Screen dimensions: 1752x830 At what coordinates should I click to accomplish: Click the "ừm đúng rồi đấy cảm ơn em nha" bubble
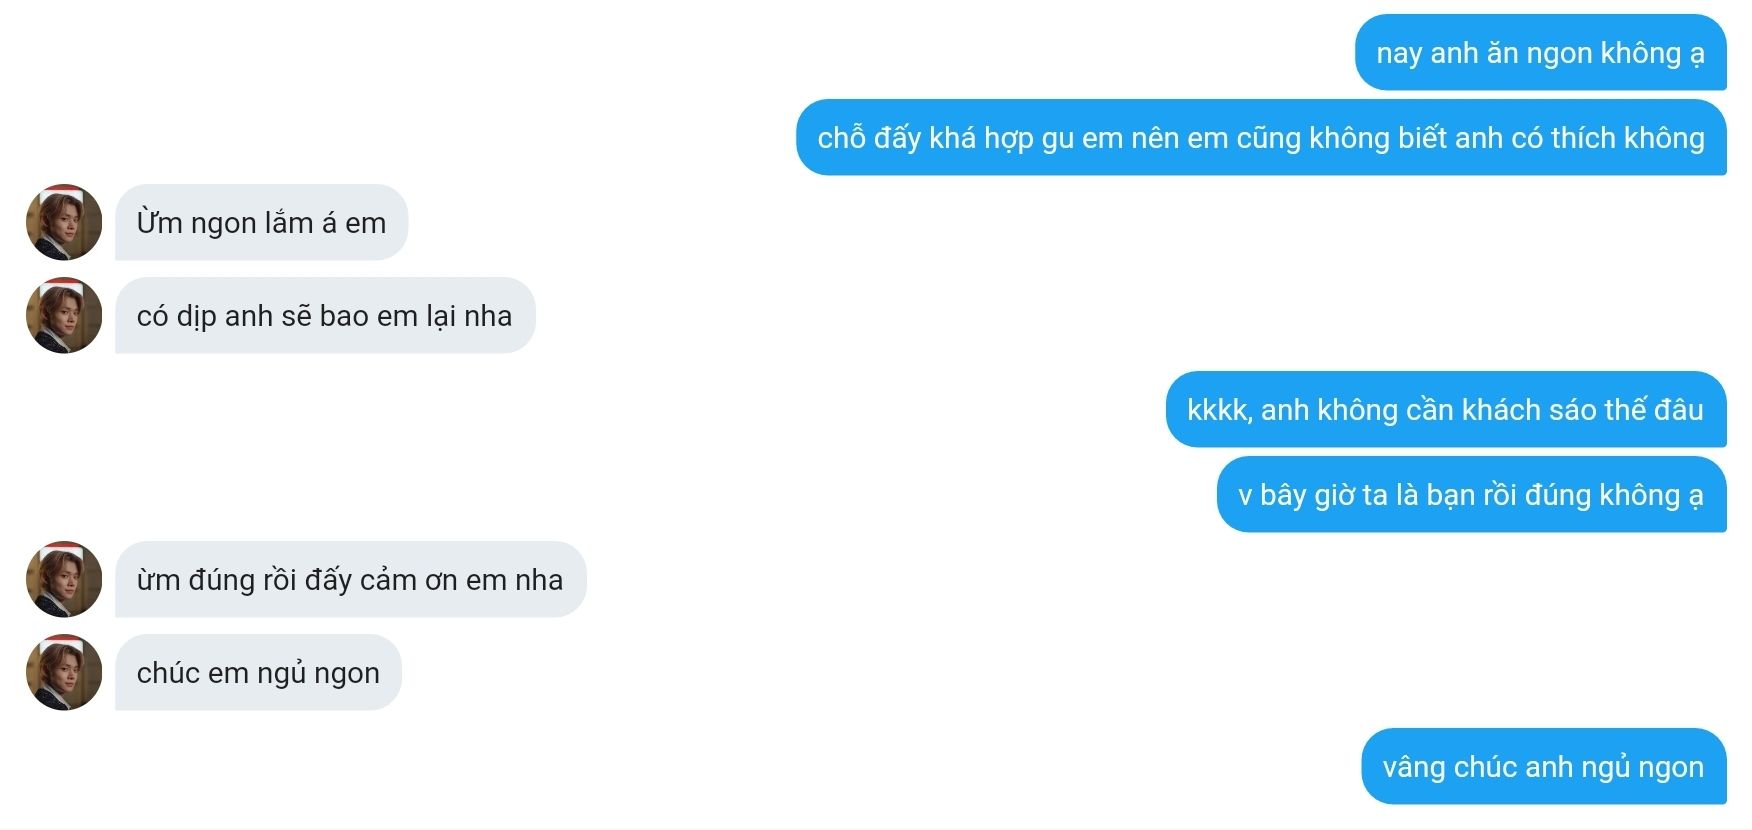(x=349, y=580)
